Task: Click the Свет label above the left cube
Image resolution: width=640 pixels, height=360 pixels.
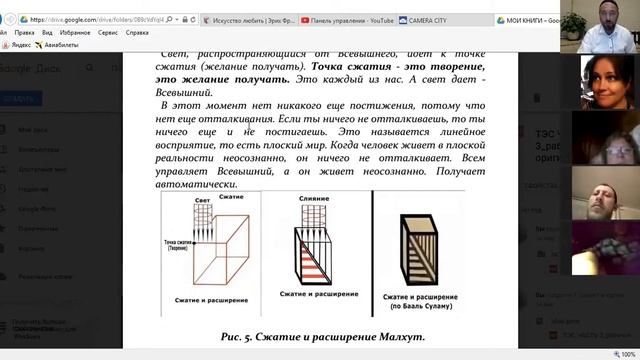Action: [x=202, y=200]
